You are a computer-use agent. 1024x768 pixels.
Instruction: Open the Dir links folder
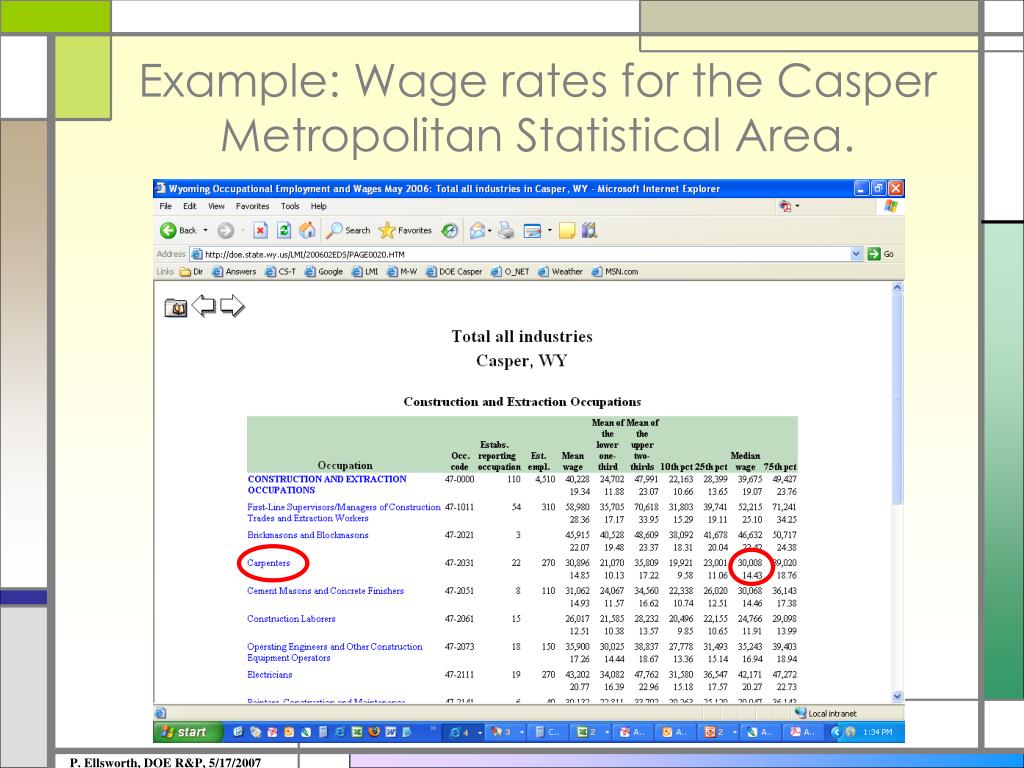point(191,272)
